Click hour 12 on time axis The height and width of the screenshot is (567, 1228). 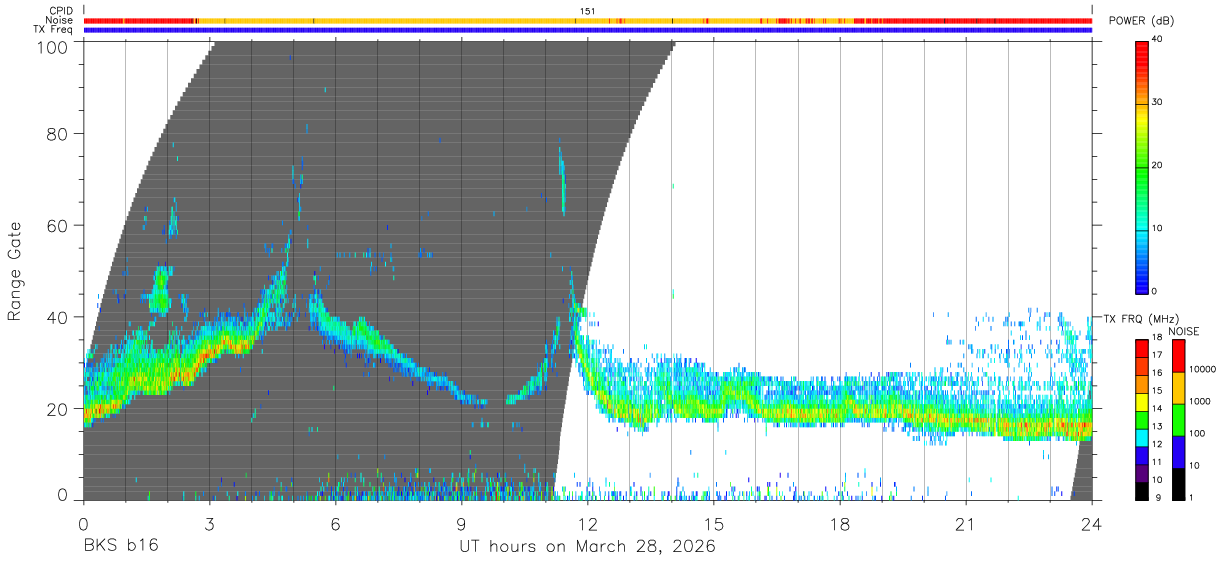pyautogui.click(x=587, y=523)
